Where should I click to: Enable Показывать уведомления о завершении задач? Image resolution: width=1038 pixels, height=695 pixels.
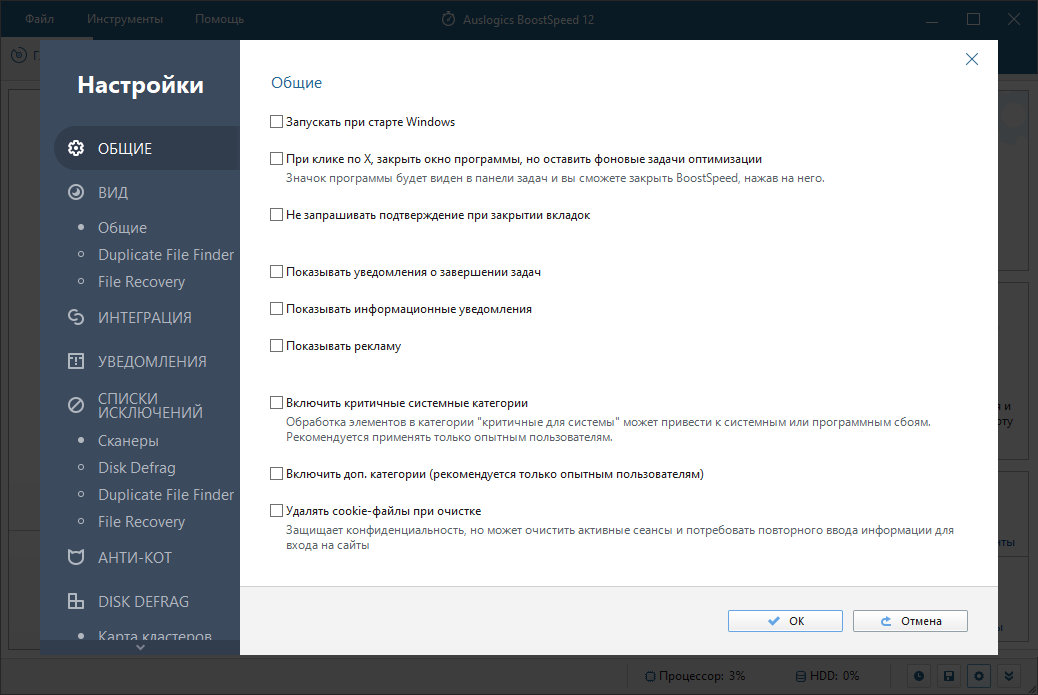[x=277, y=272]
